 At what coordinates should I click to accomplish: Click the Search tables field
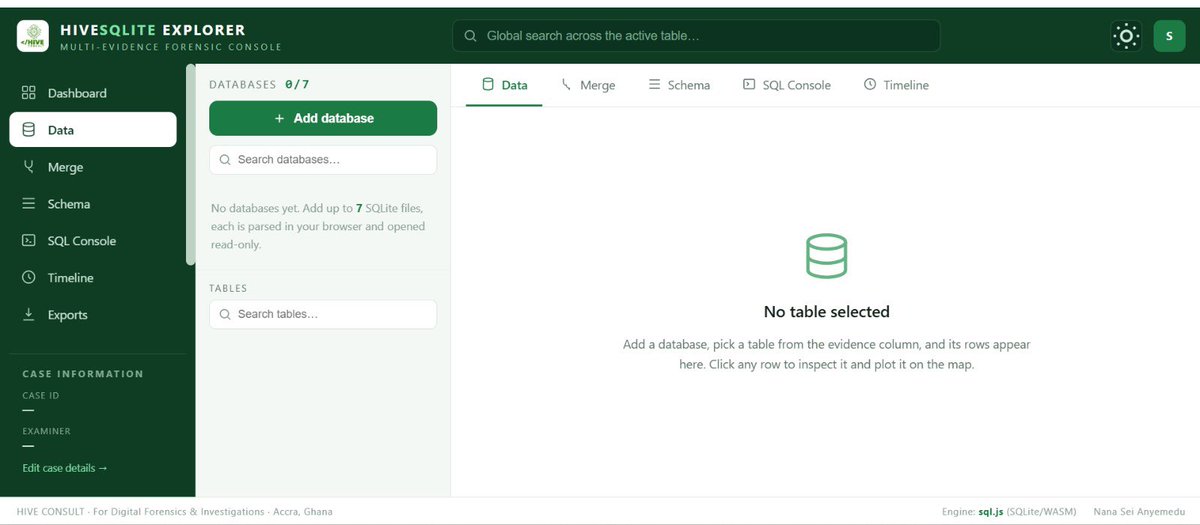pos(323,314)
